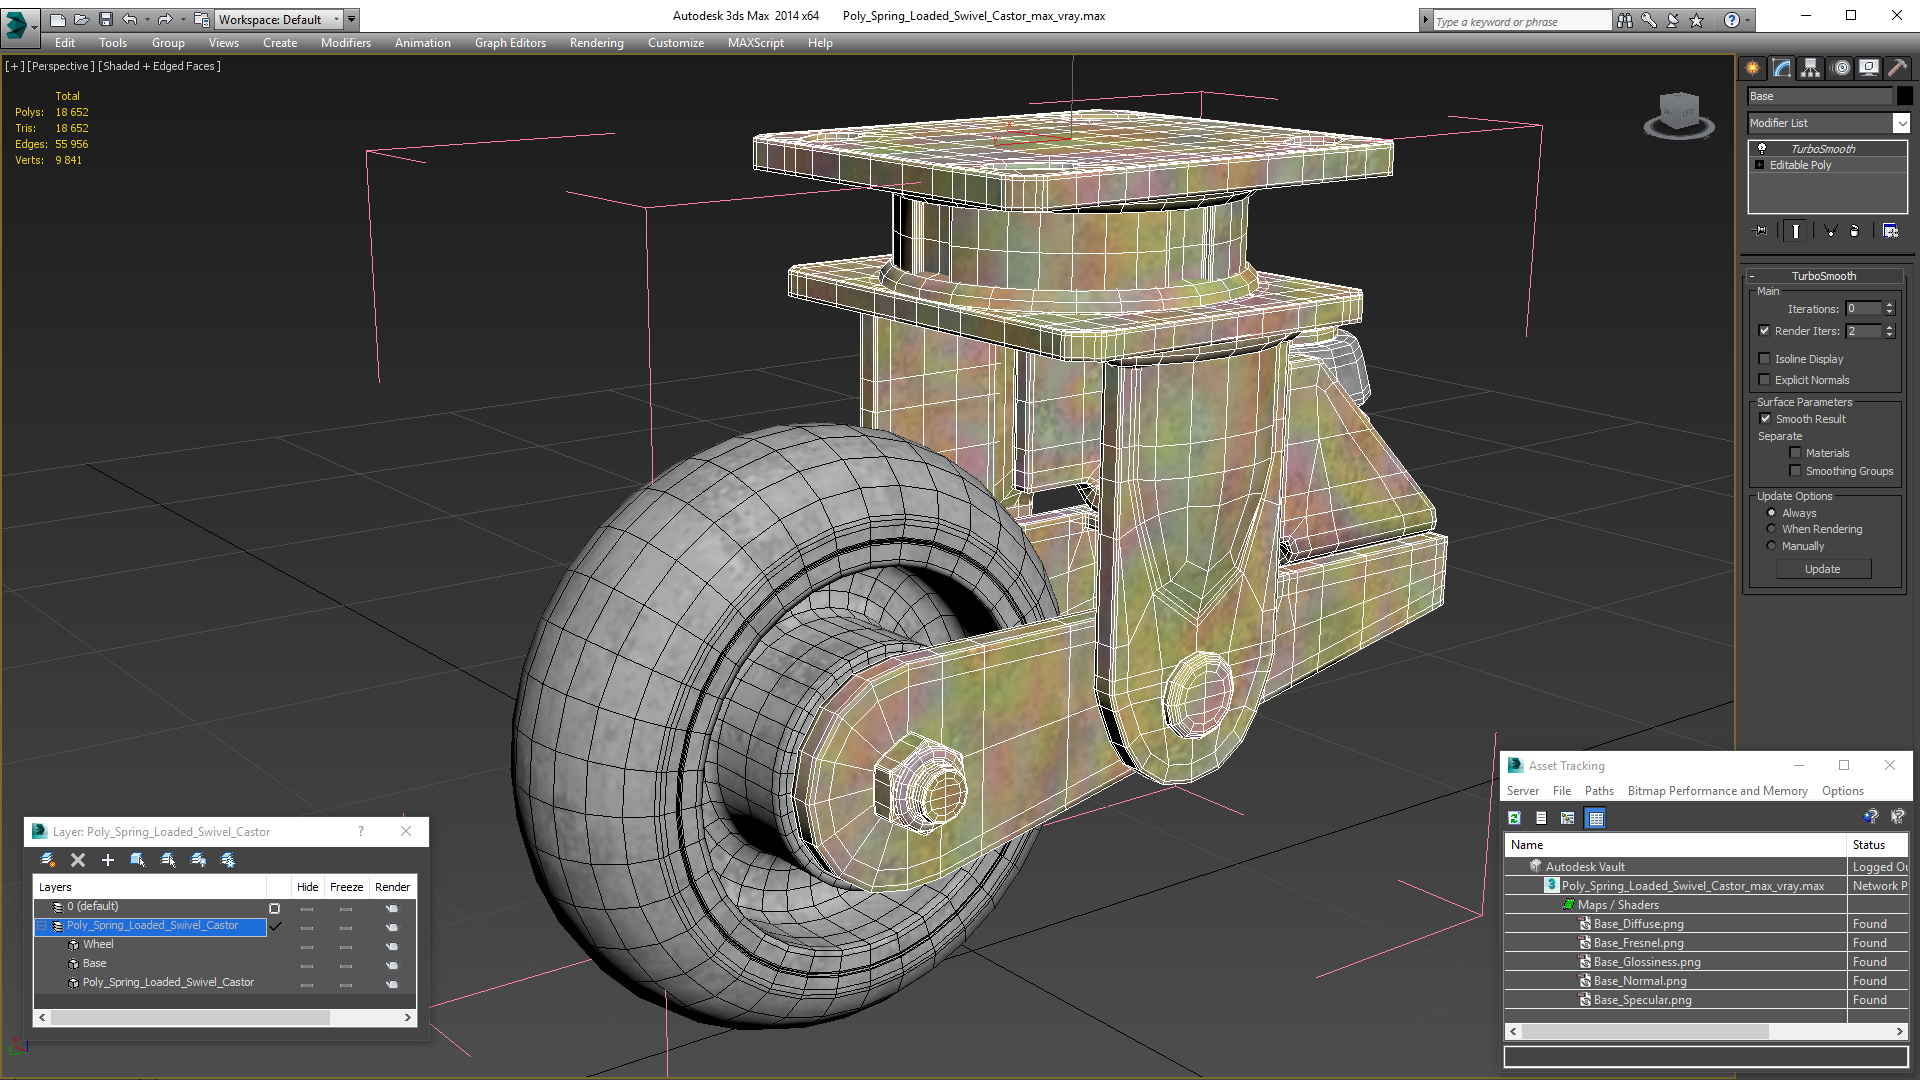1920x1080 pixels.
Task: Open the Utilities hammer panel tab
Action: (1897, 68)
